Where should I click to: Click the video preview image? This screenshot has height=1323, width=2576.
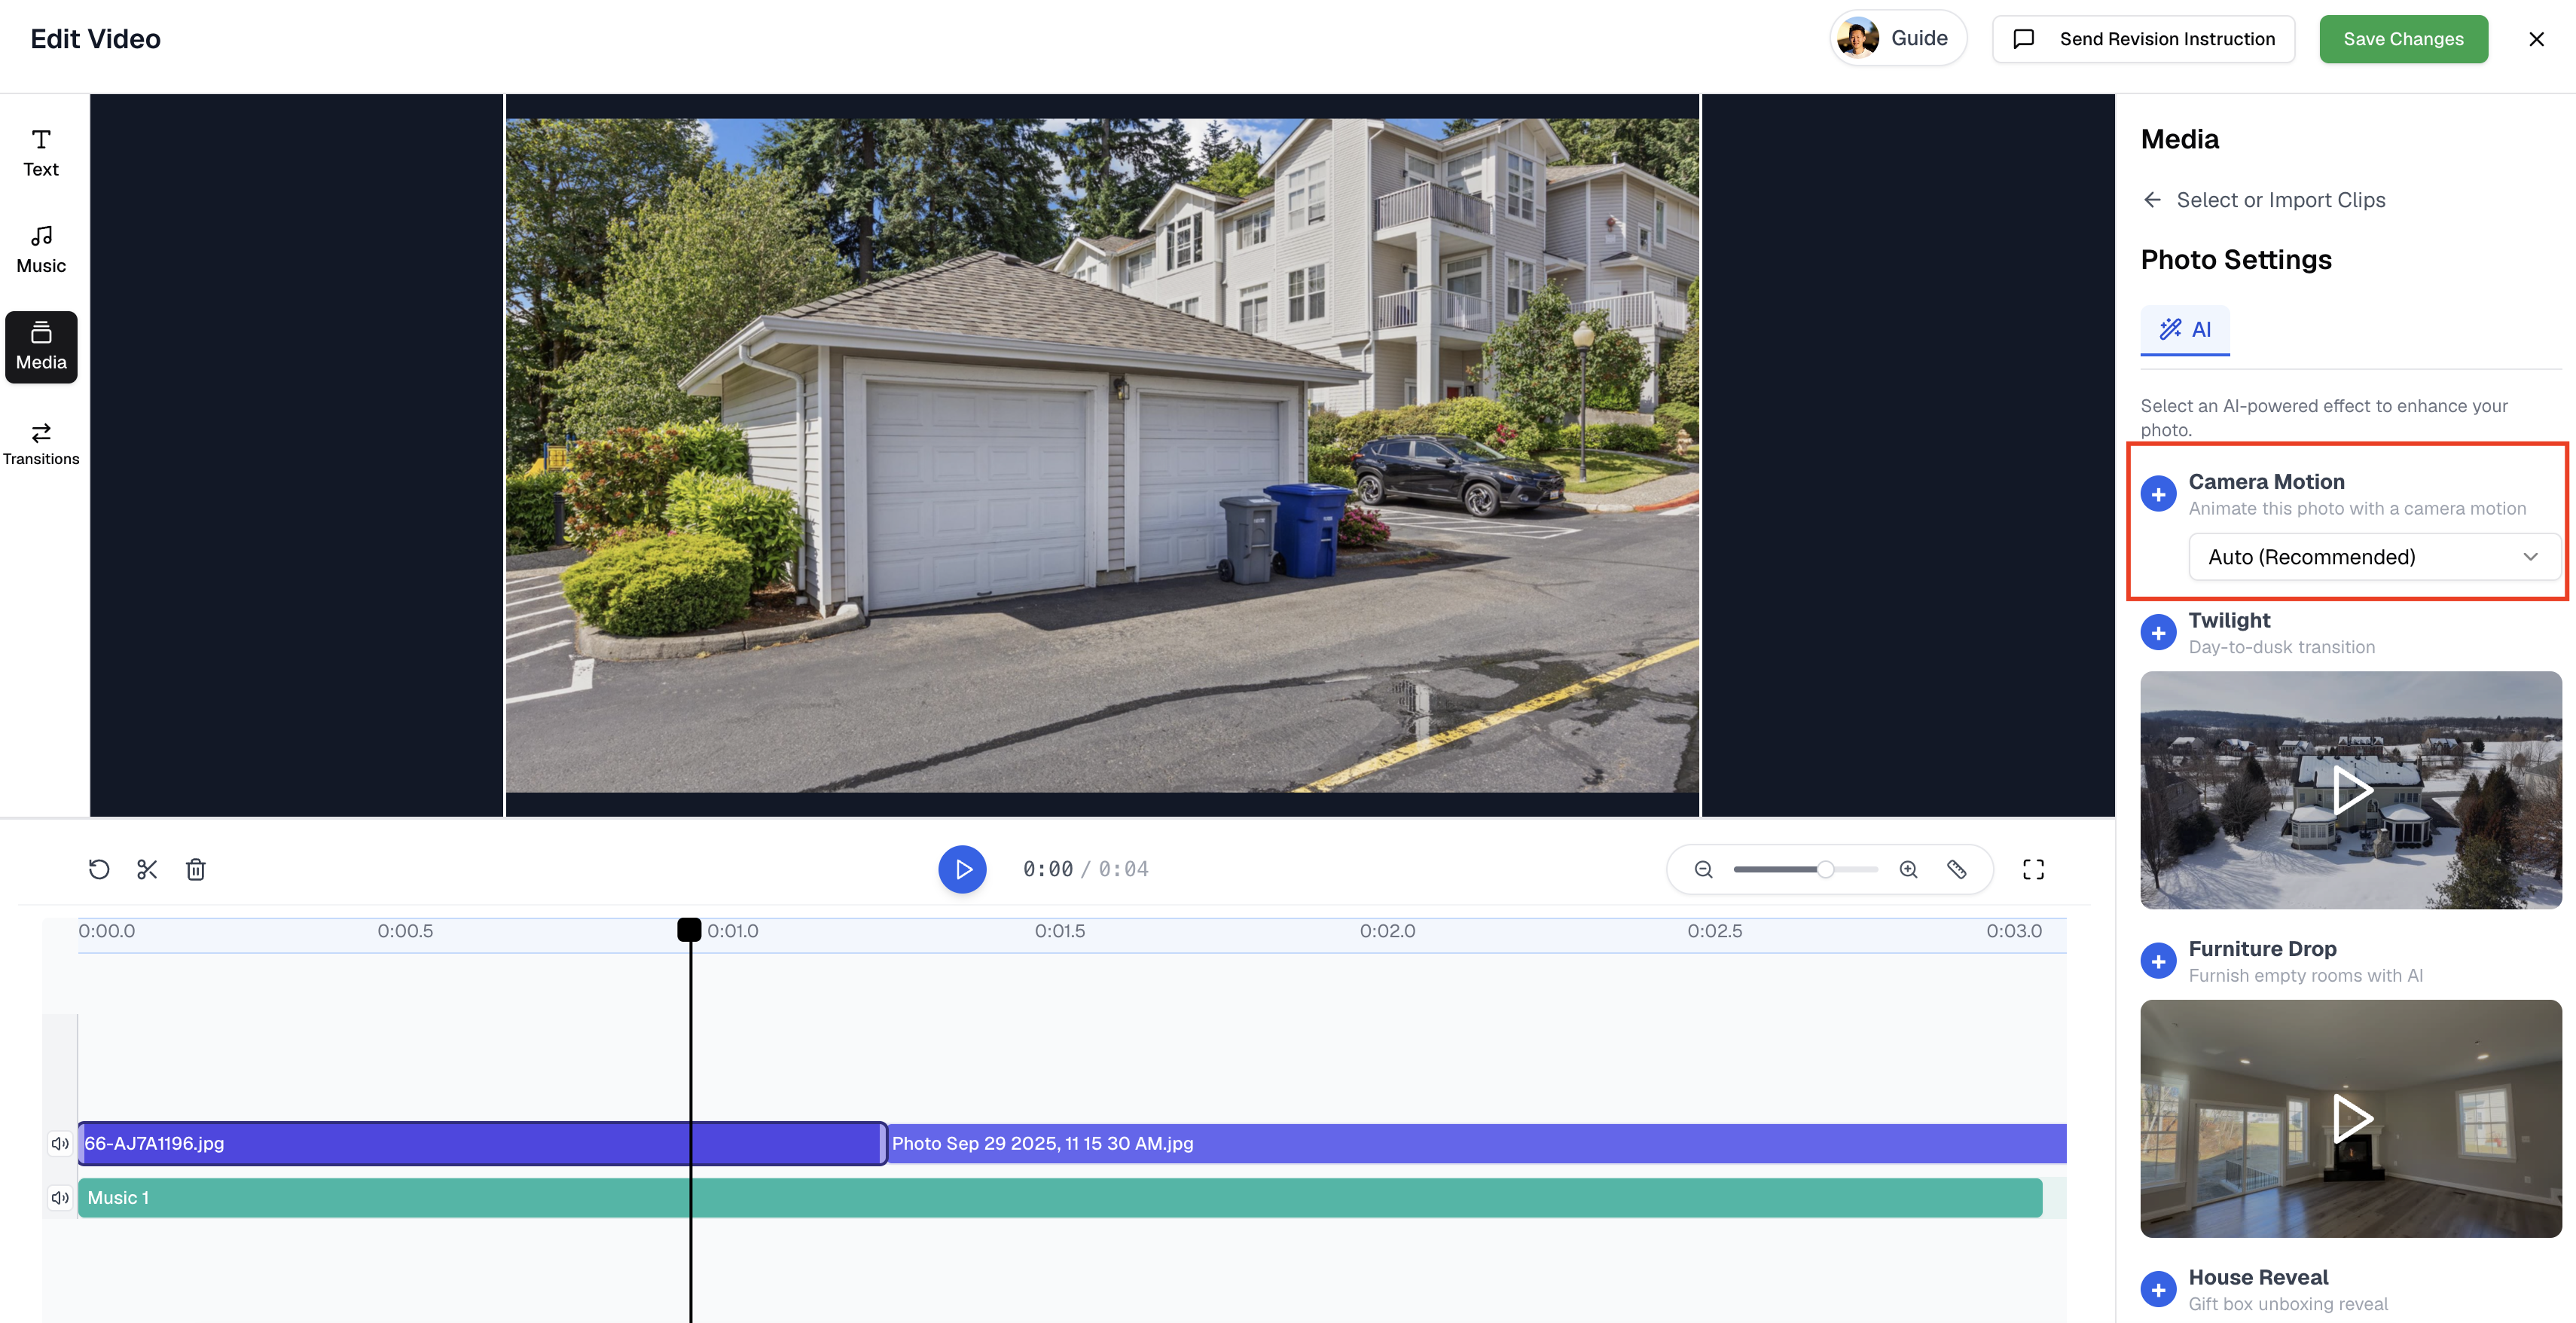click(x=1102, y=455)
